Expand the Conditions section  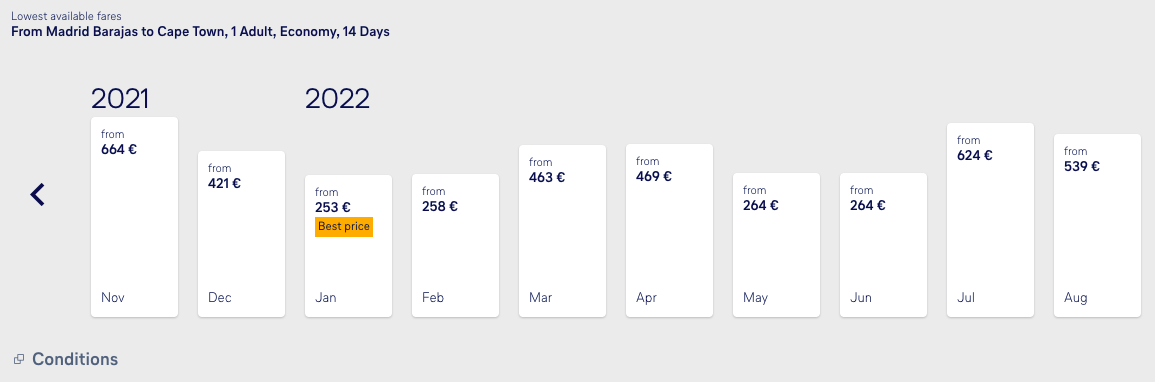click(x=75, y=359)
